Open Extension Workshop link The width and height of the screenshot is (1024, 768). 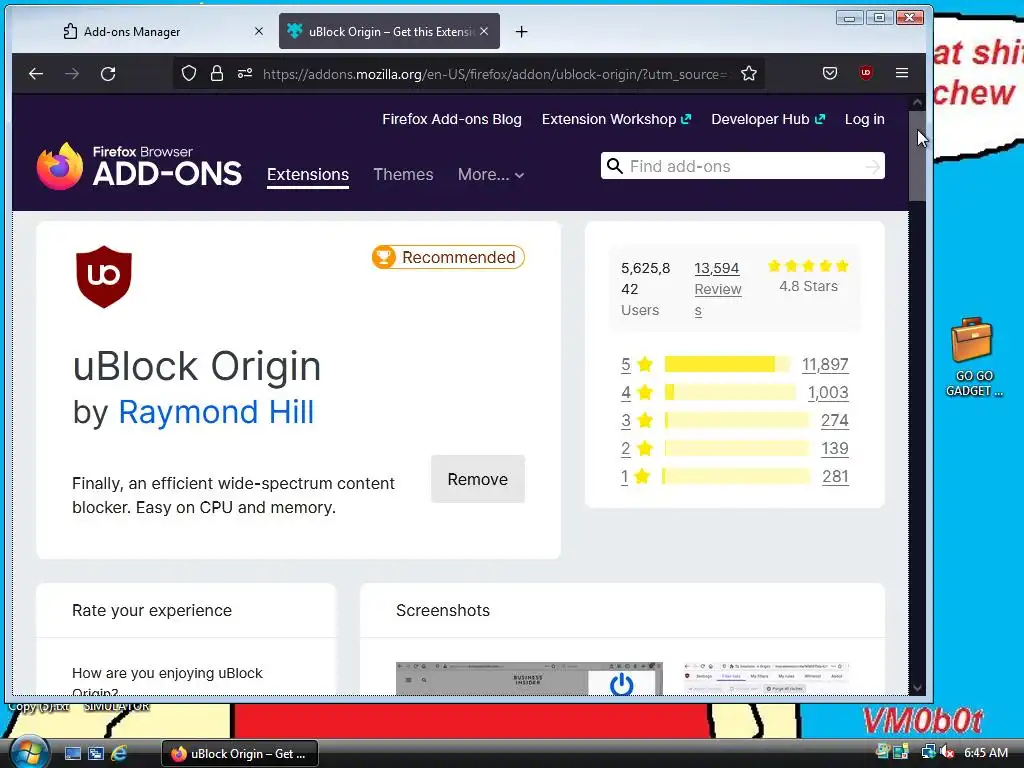click(616, 119)
